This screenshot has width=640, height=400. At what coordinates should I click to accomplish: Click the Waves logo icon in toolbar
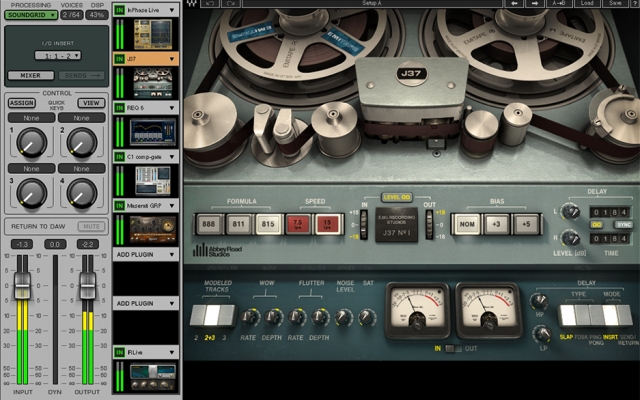pyautogui.click(x=191, y=3)
